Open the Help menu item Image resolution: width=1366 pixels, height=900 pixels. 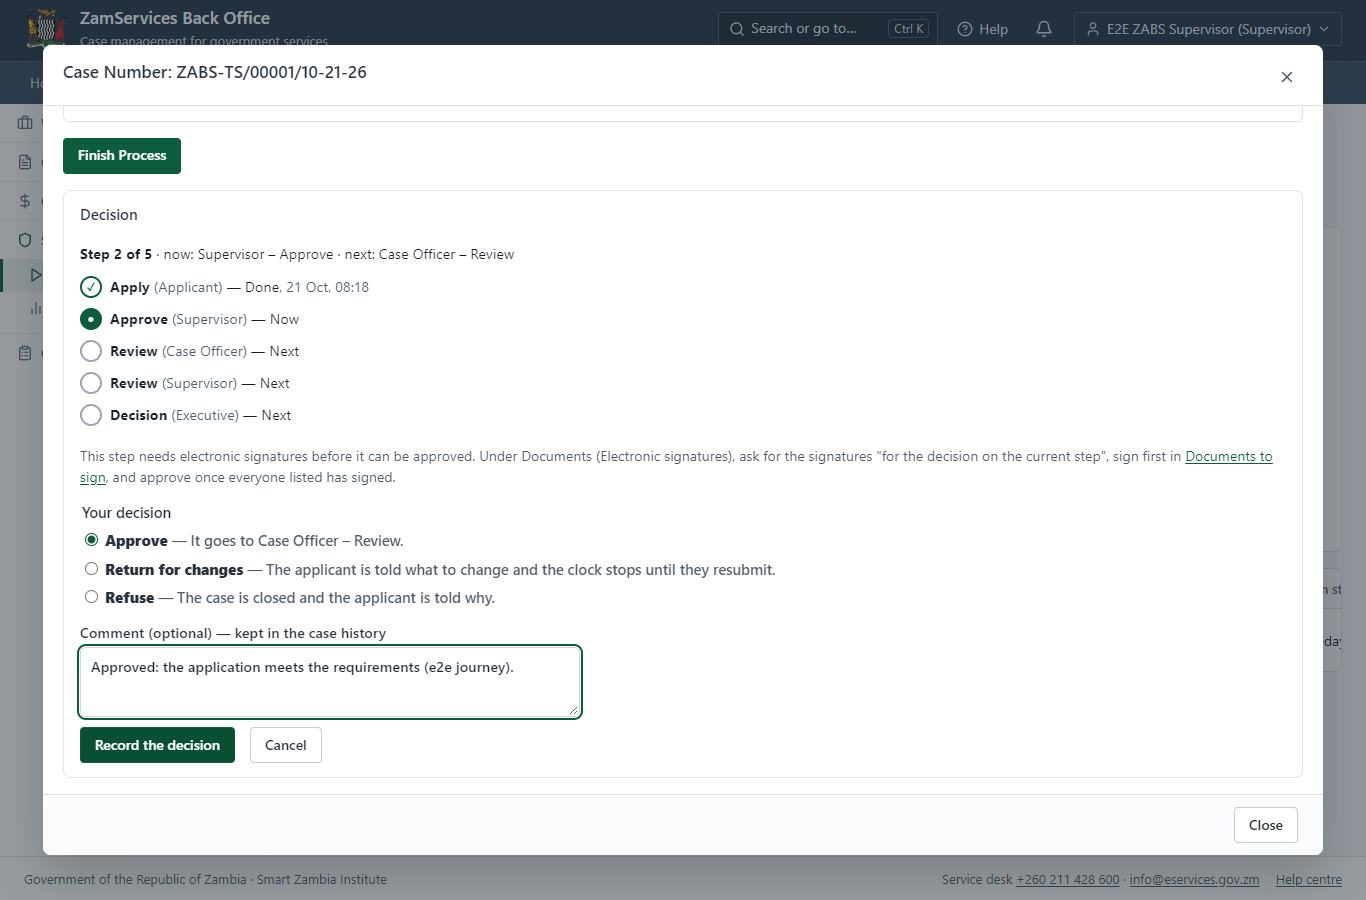pos(983,29)
